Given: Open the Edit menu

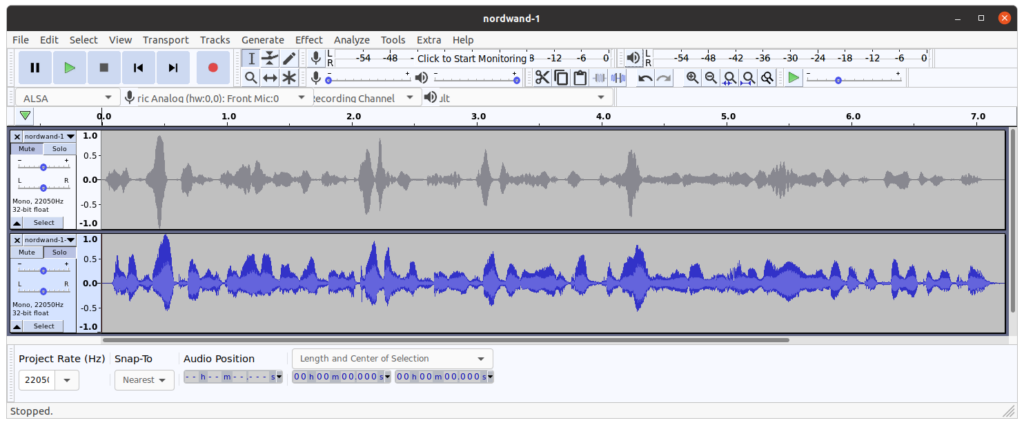Looking at the screenshot, I should (49, 40).
